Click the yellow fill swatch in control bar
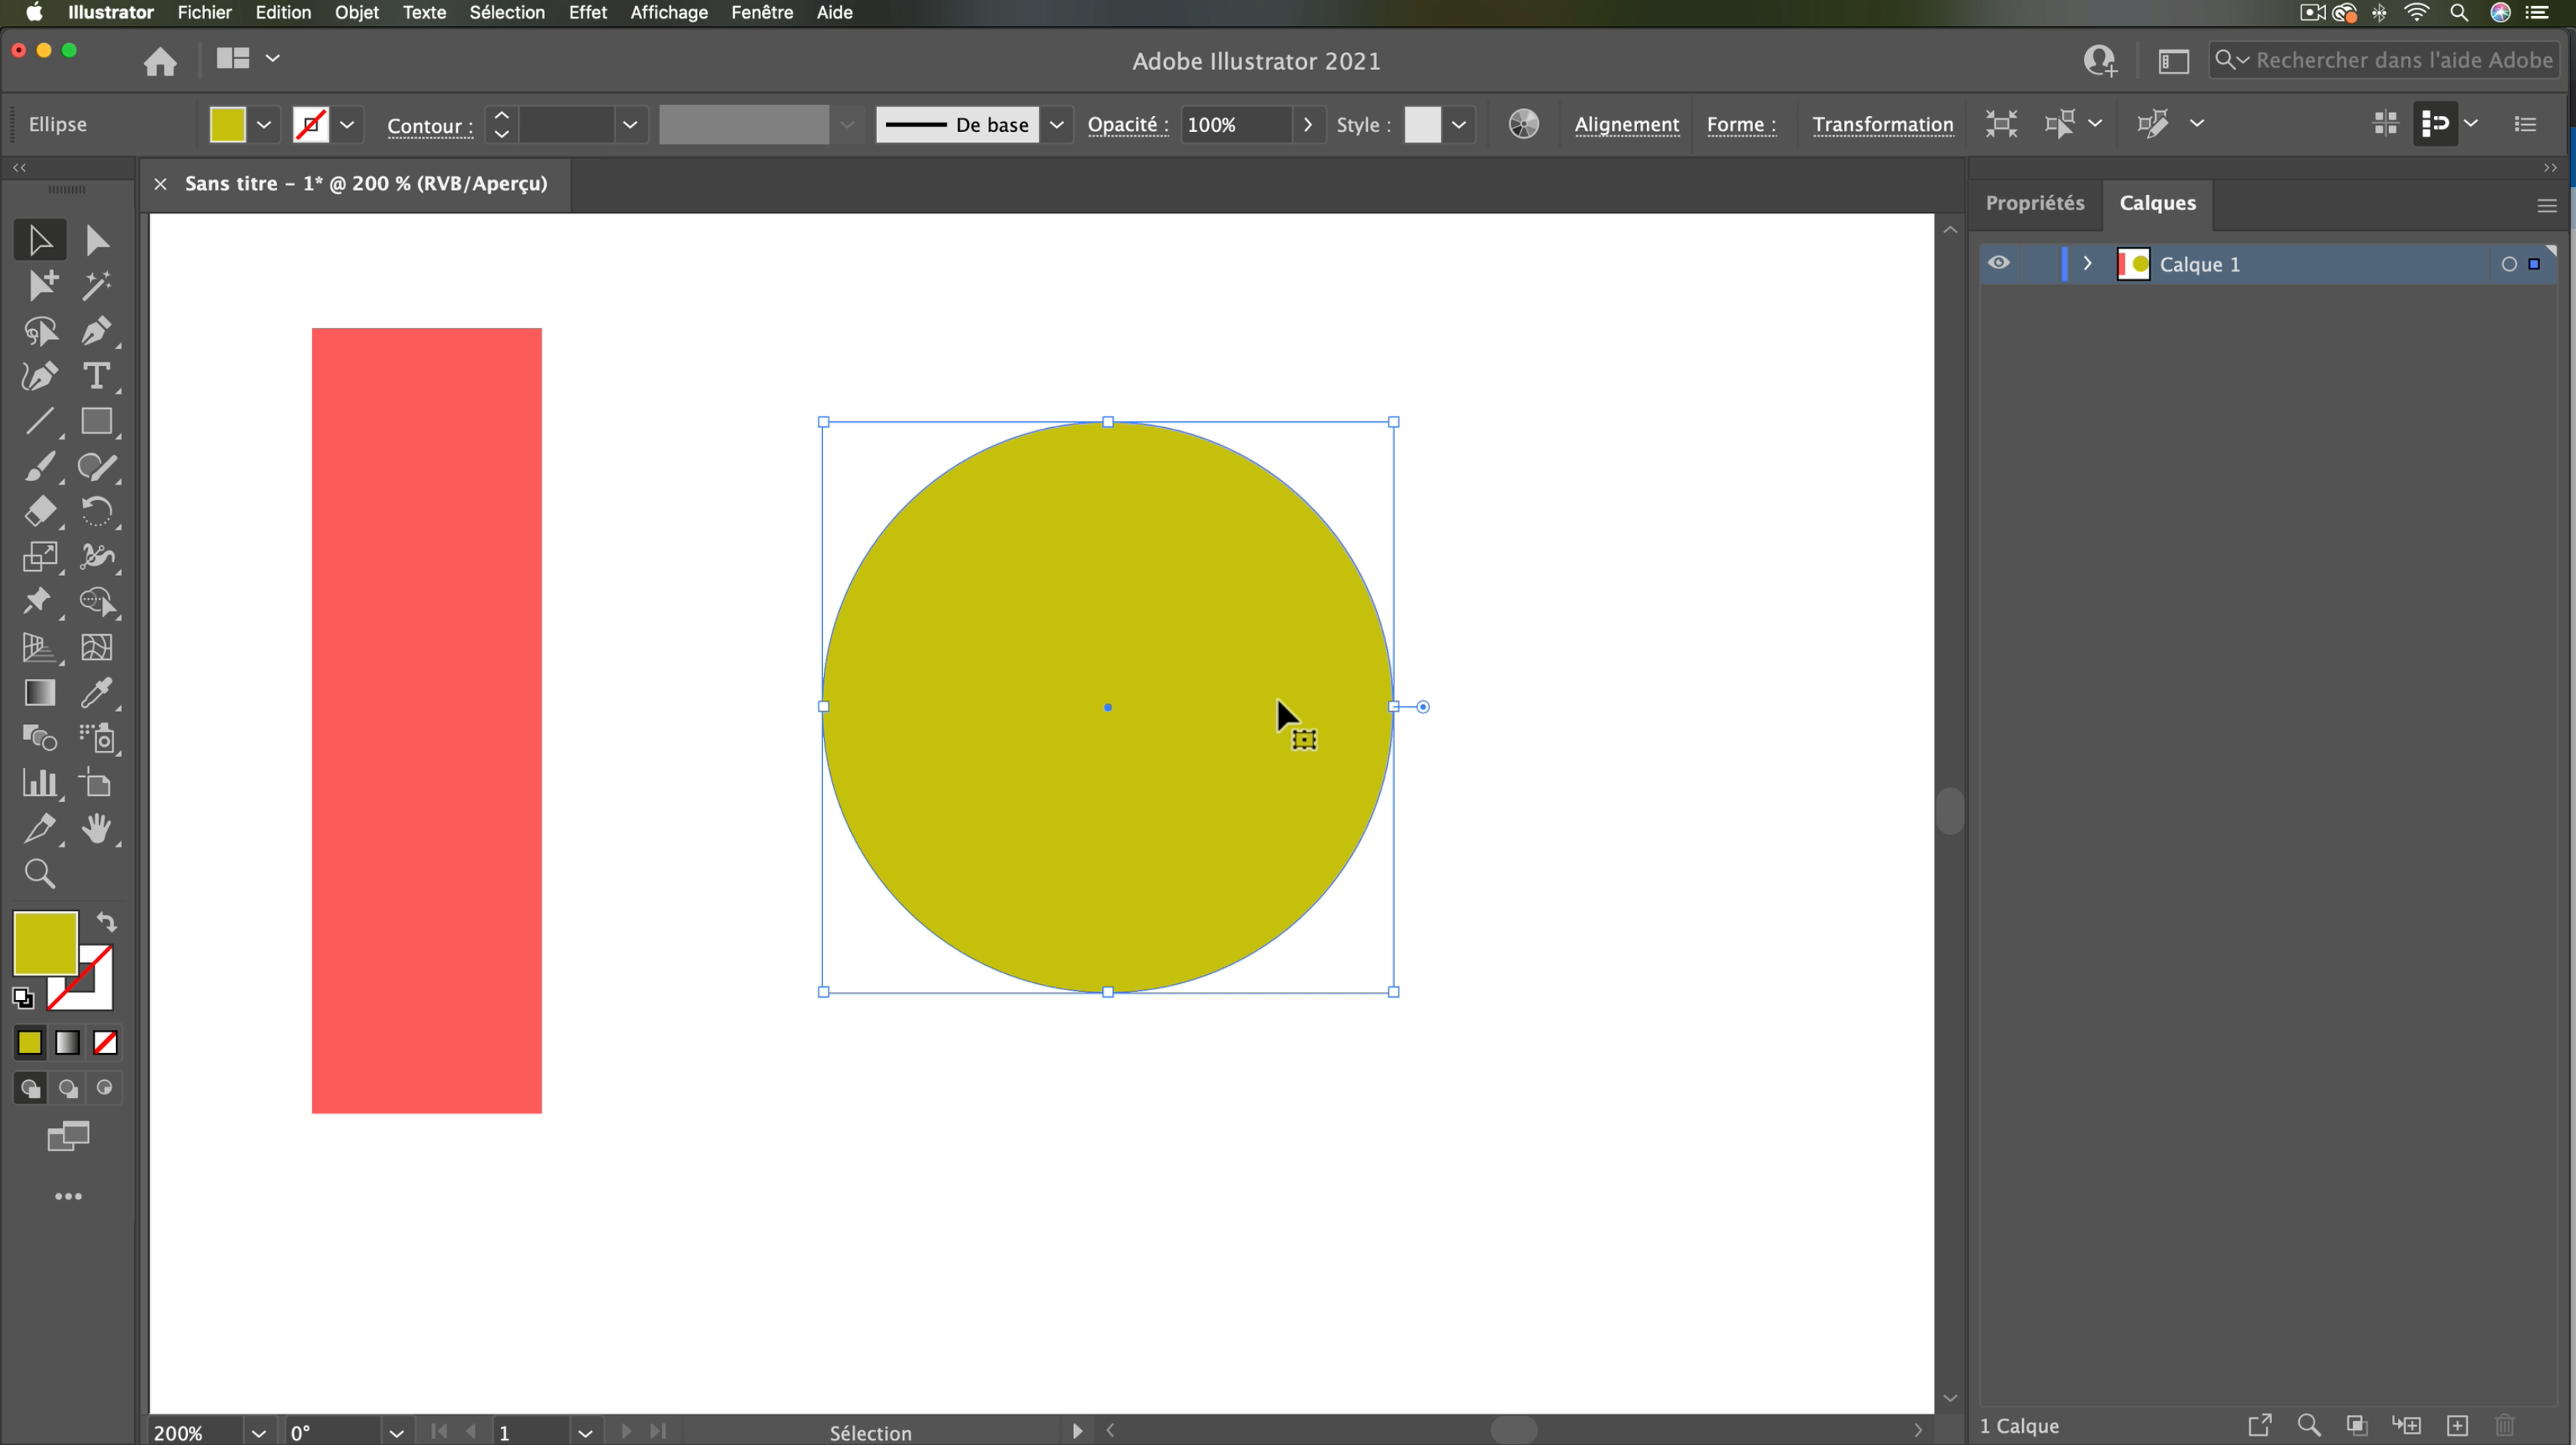 228,125
